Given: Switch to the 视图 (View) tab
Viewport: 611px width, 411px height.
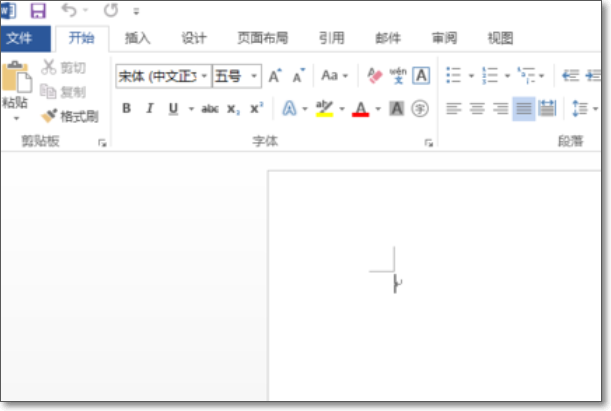Looking at the screenshot, I should point(500,38).
